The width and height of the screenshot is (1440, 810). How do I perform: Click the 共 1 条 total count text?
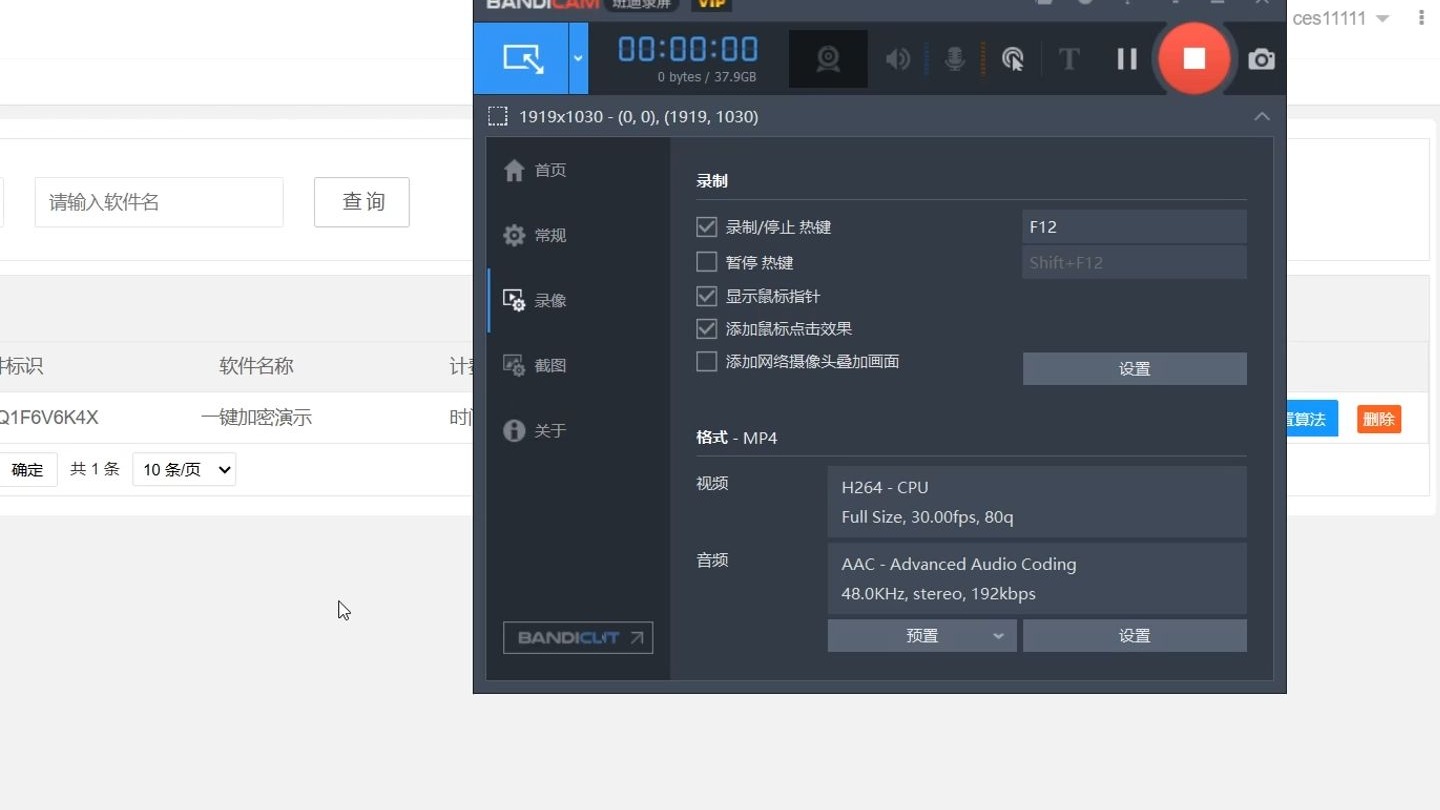[x=95, y=469]
